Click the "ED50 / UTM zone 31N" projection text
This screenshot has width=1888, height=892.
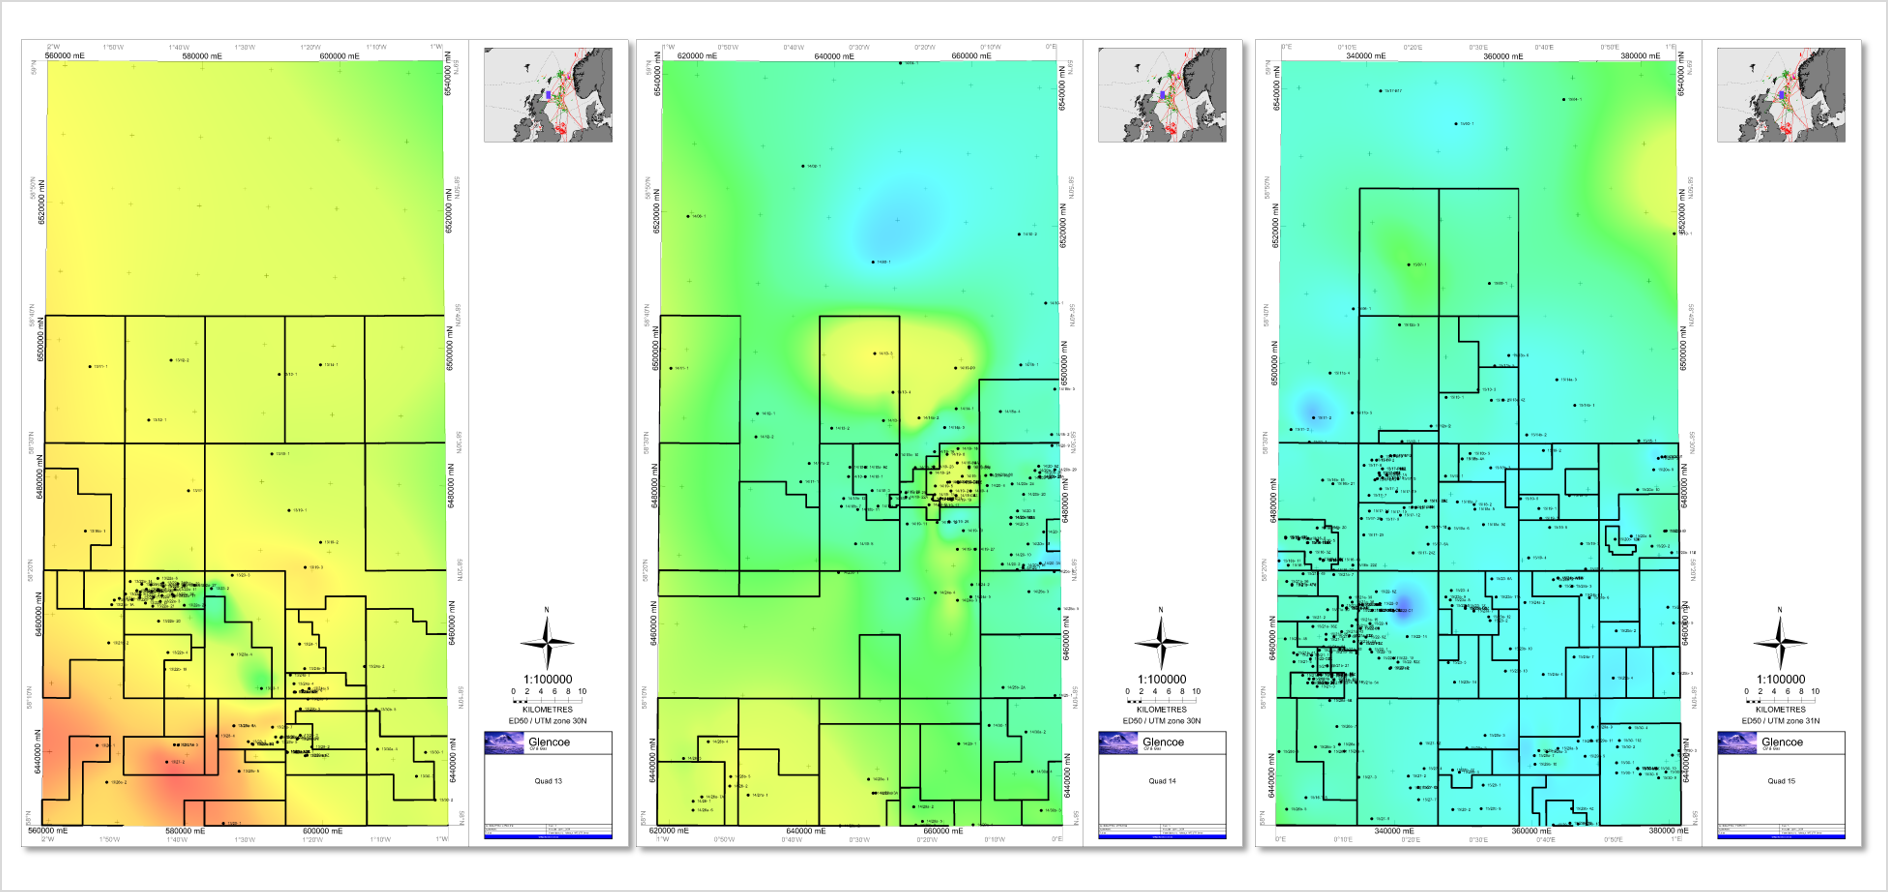(1781, 720)
